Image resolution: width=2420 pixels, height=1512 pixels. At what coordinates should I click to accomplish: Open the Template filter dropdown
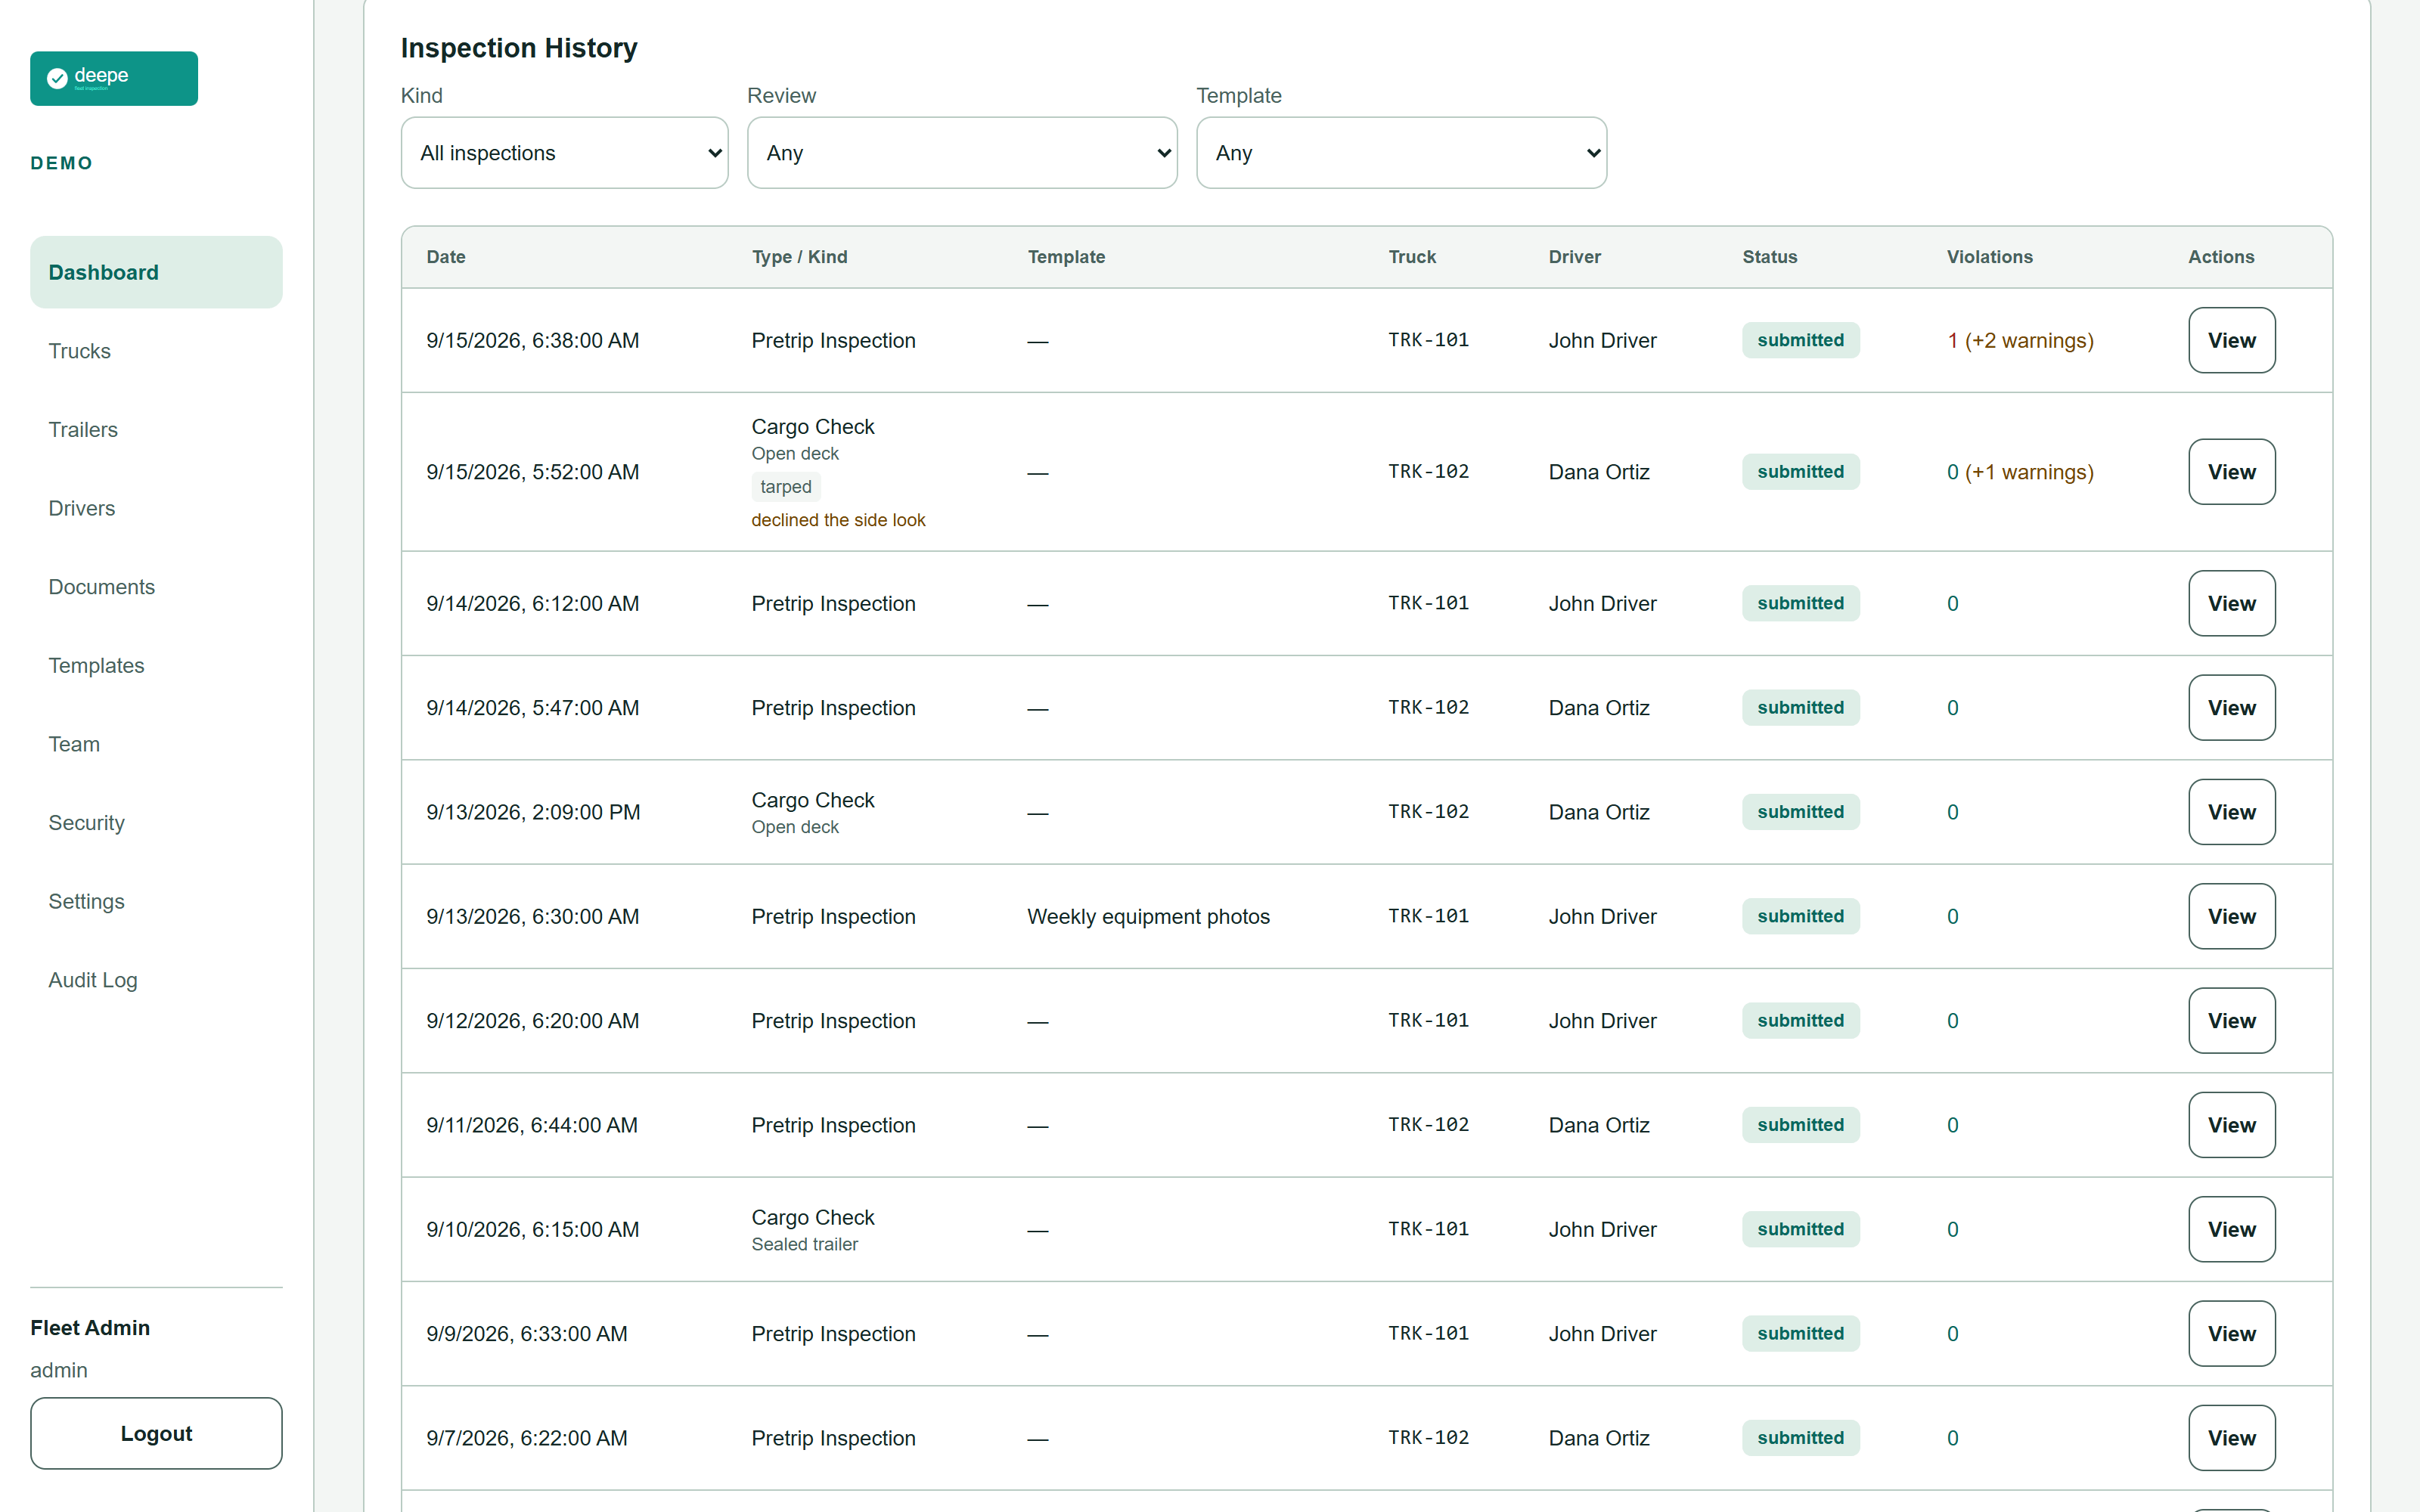pos(1401,153)
